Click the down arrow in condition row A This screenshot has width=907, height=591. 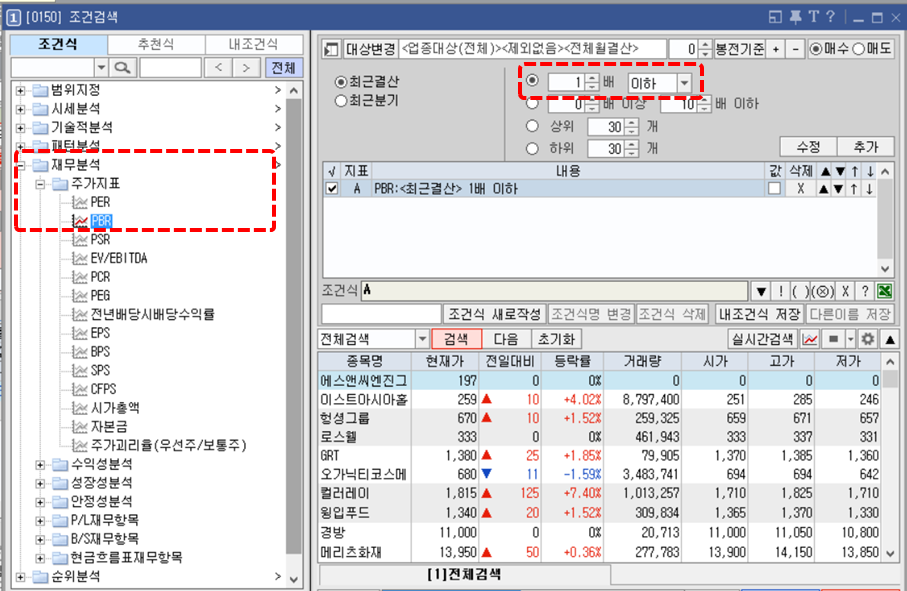point(869,189)
